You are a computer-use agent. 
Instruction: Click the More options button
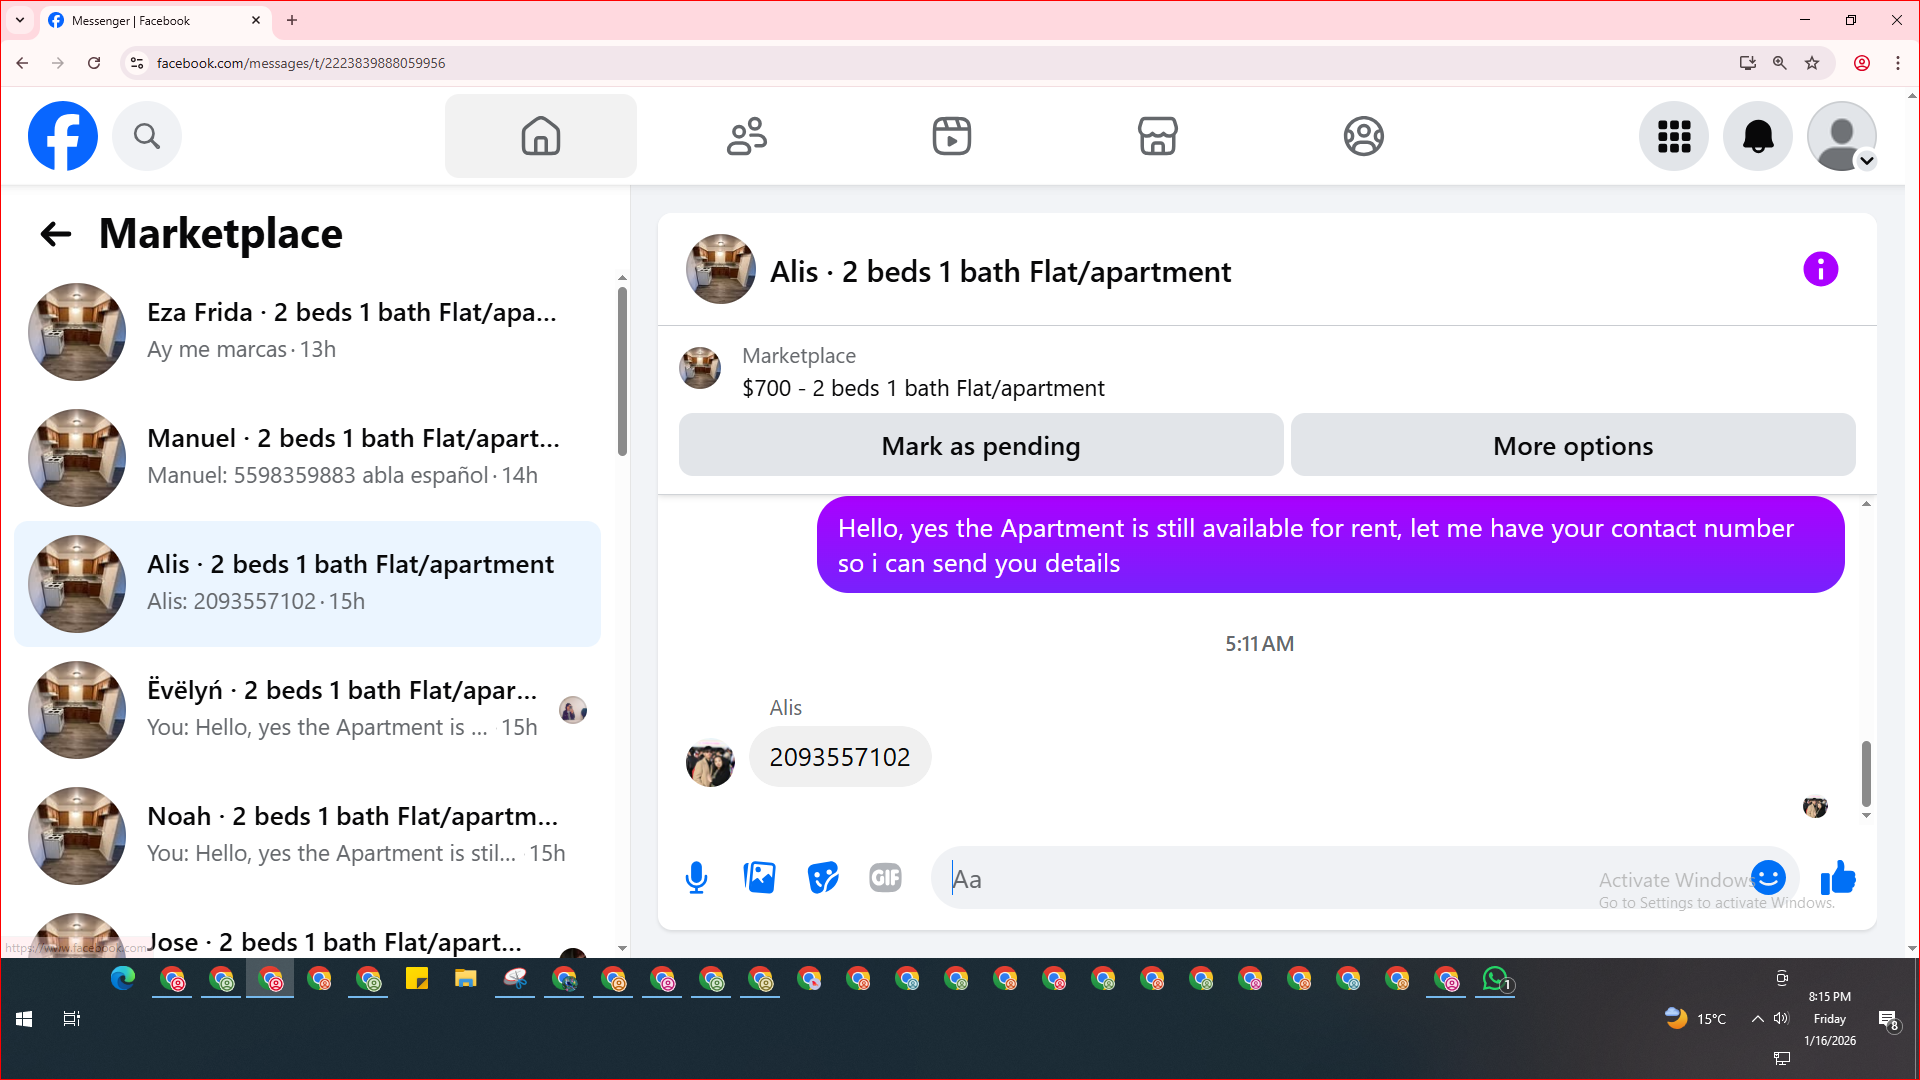1572,446
